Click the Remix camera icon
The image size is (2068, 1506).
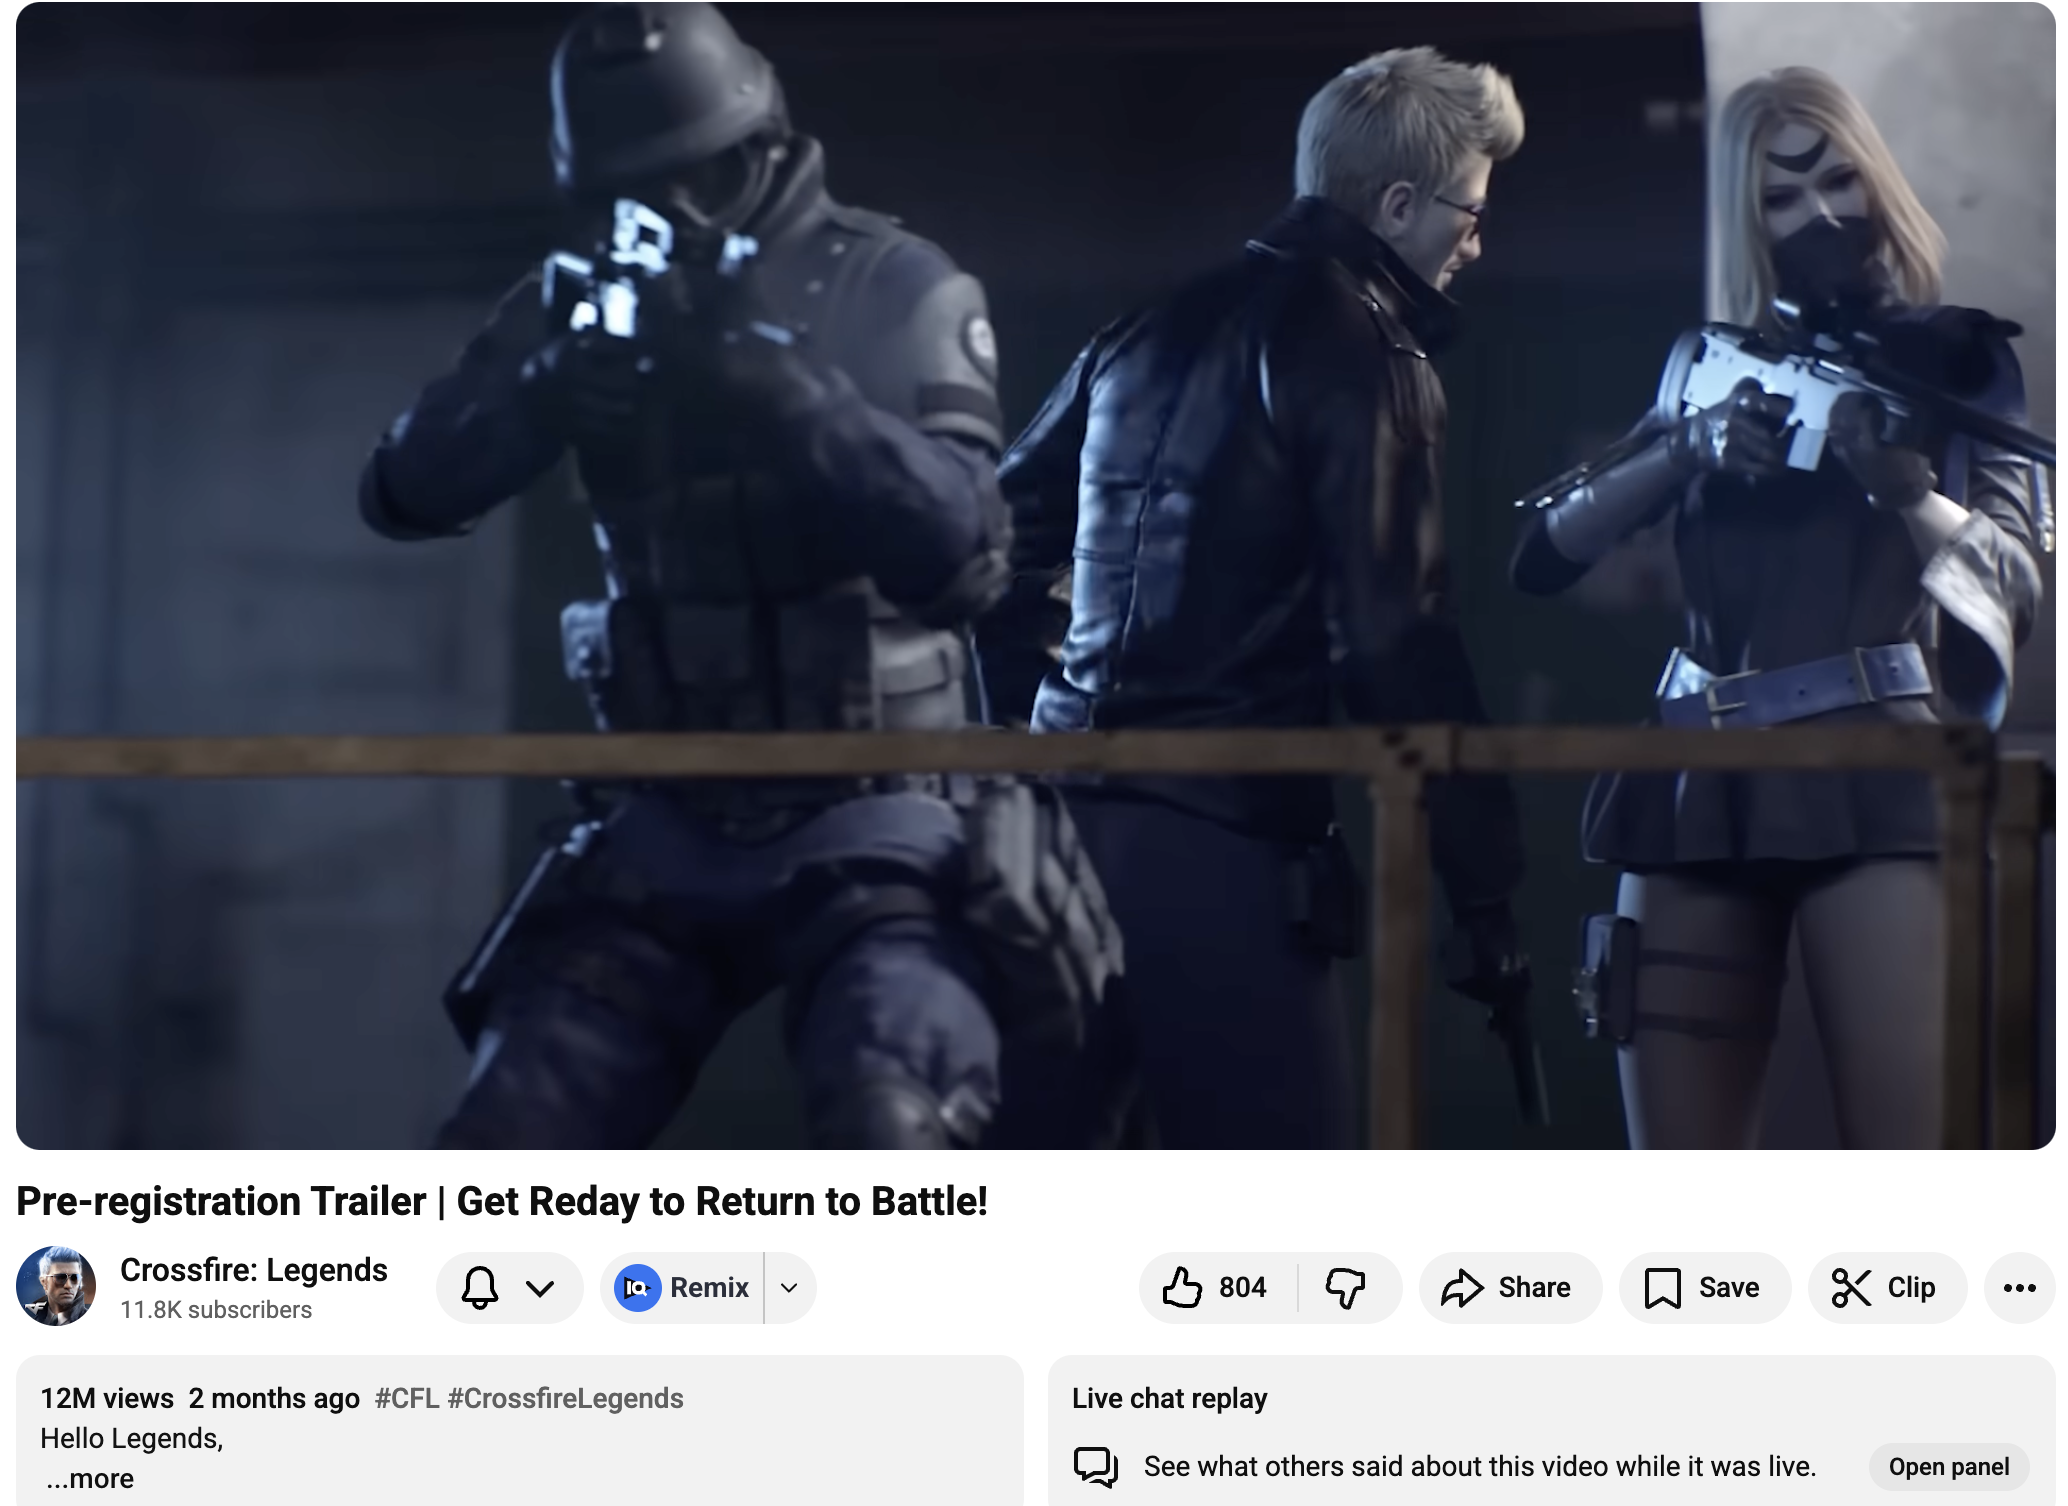[637, 1287]
